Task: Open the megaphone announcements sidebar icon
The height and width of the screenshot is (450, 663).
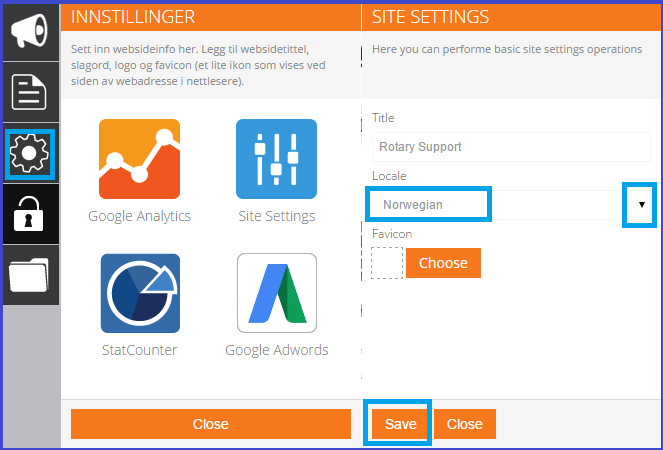Action: 29,30
